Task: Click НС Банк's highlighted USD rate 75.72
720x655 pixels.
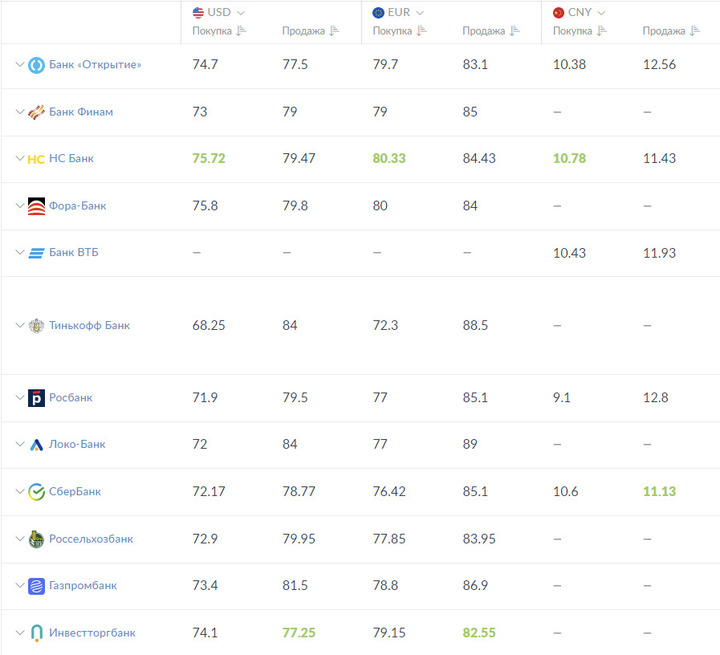Action: tap(209, 158)
